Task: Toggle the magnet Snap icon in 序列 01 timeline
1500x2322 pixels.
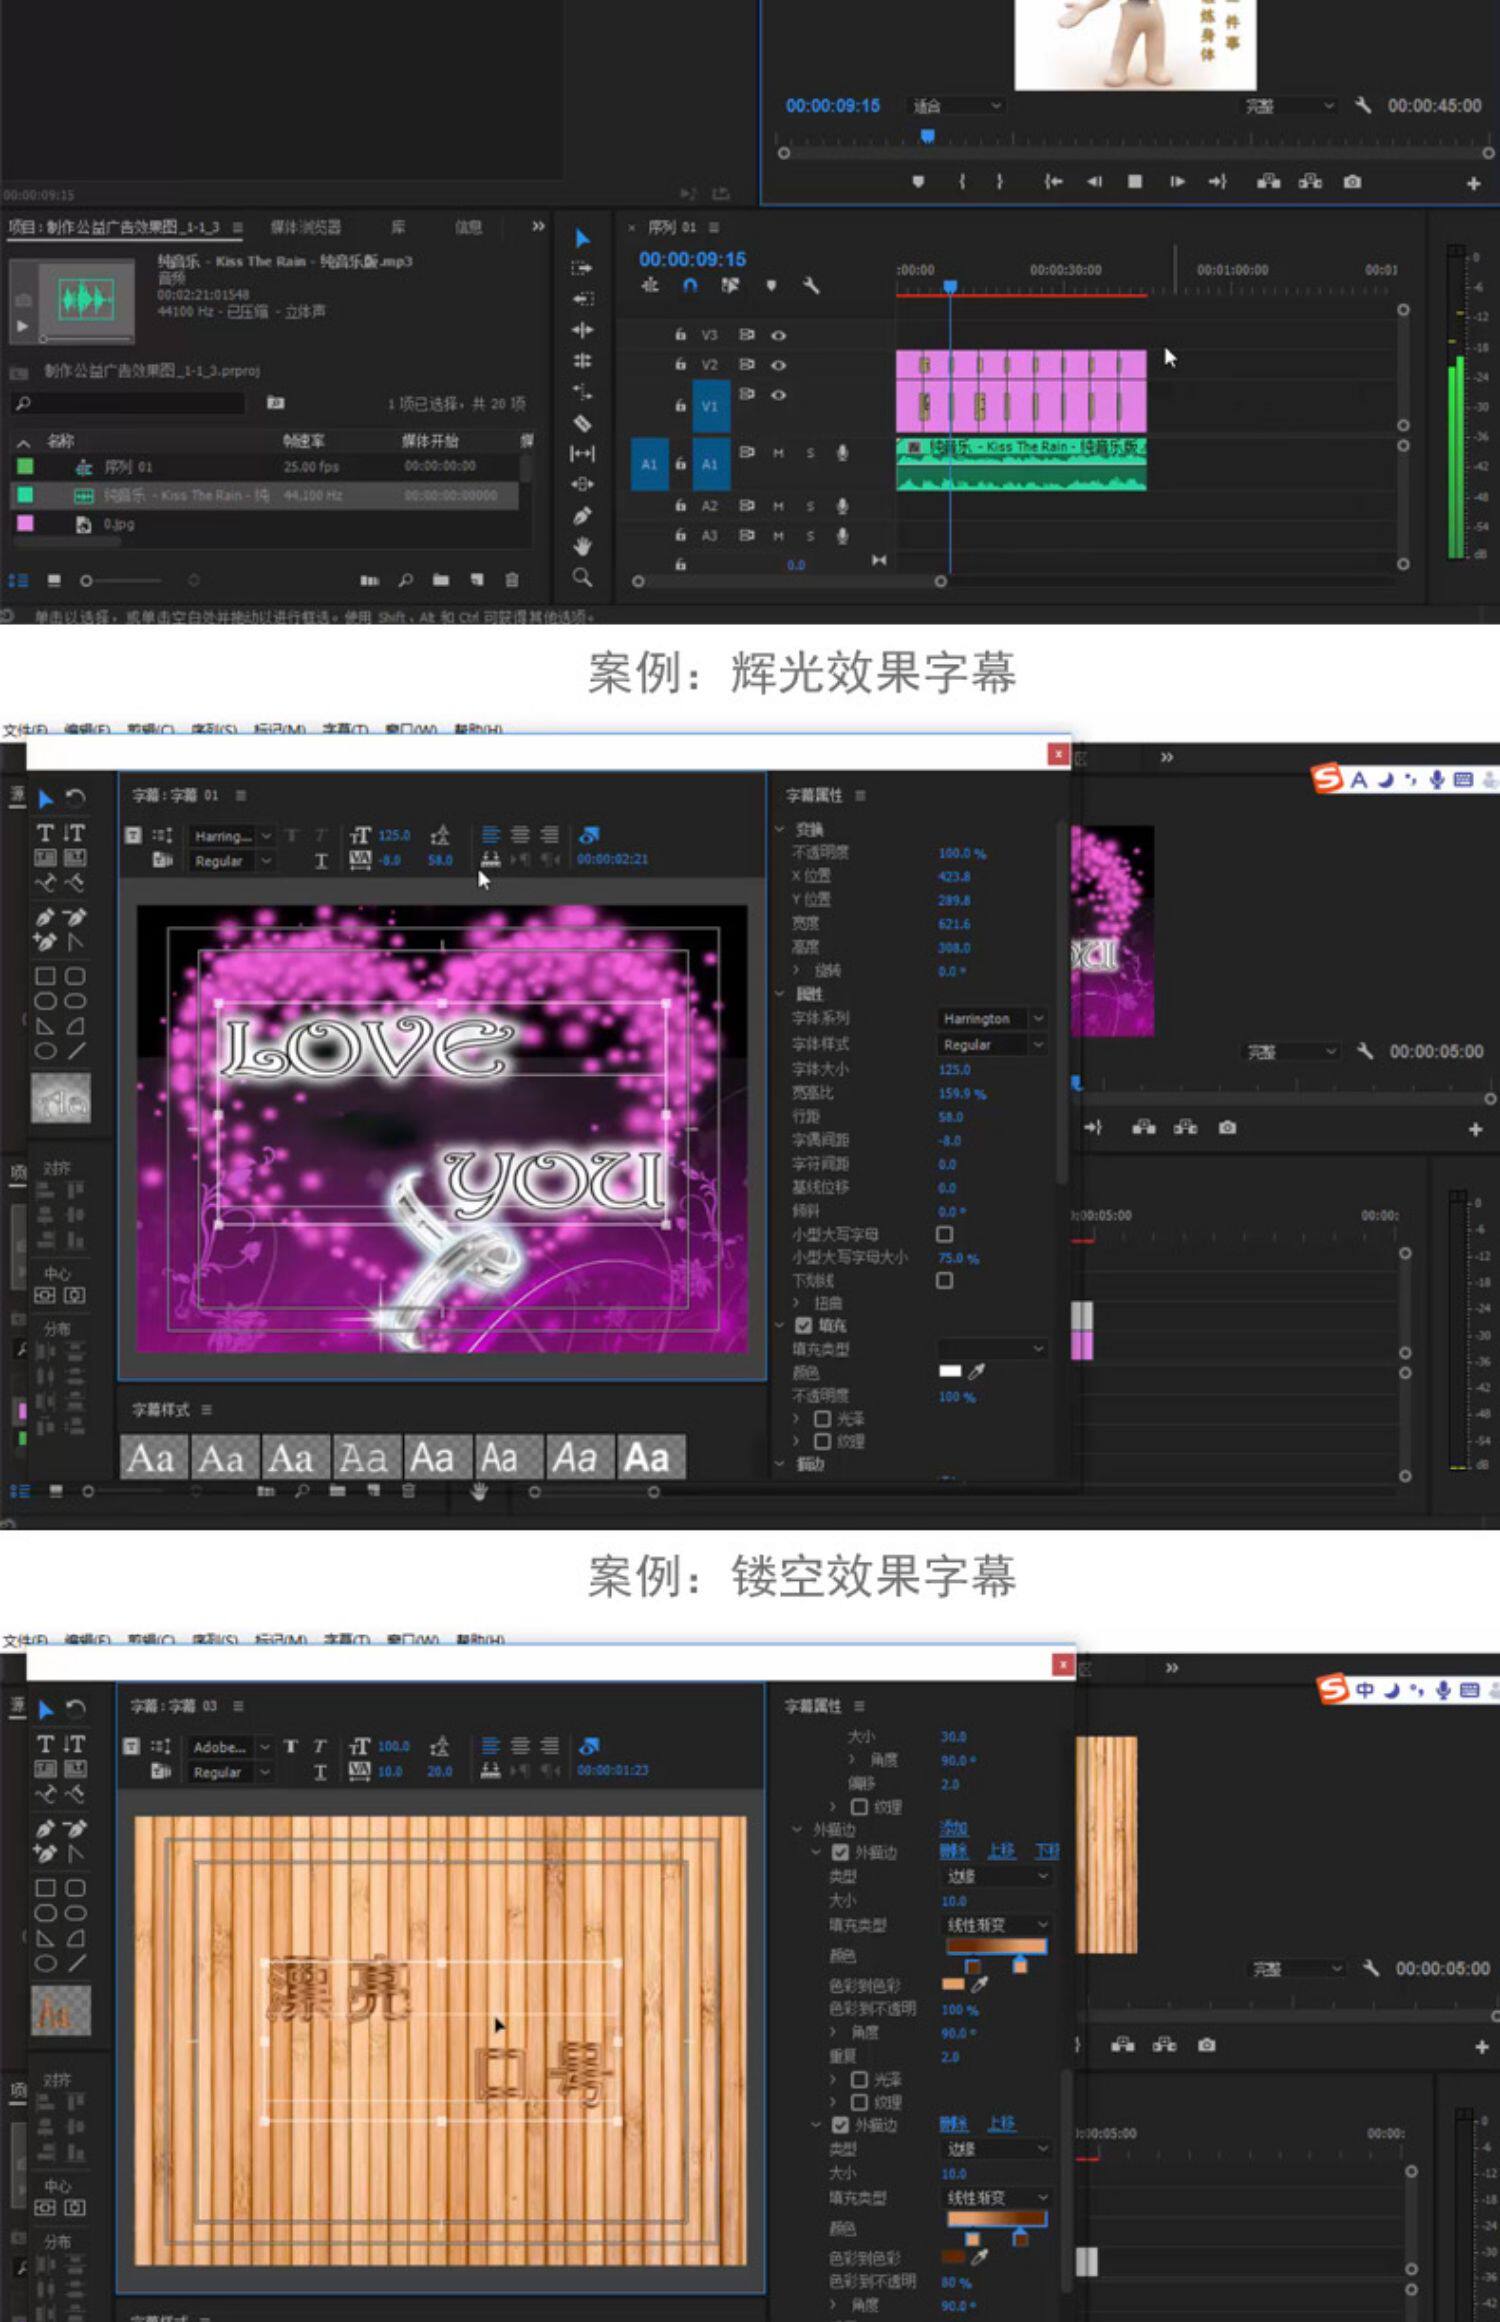Action: pyautogui.click(x=690, y=286)
